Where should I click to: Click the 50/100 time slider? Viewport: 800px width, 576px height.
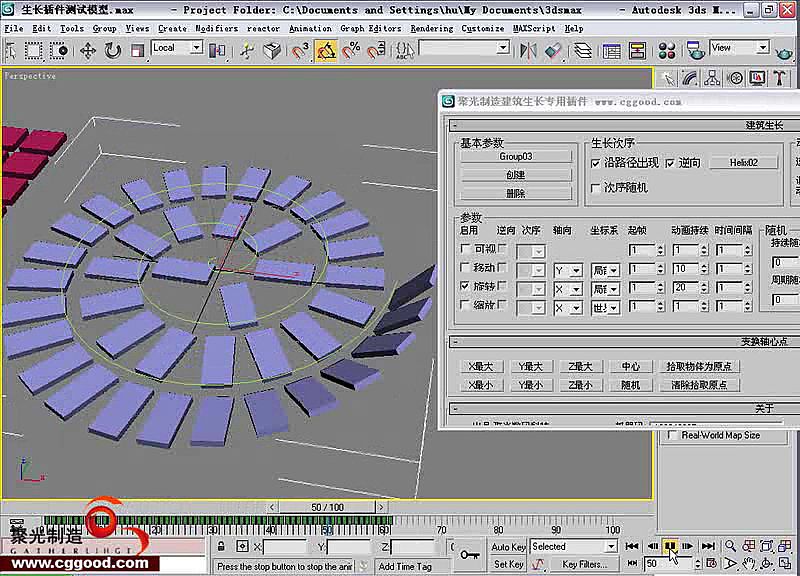point(330,507)
